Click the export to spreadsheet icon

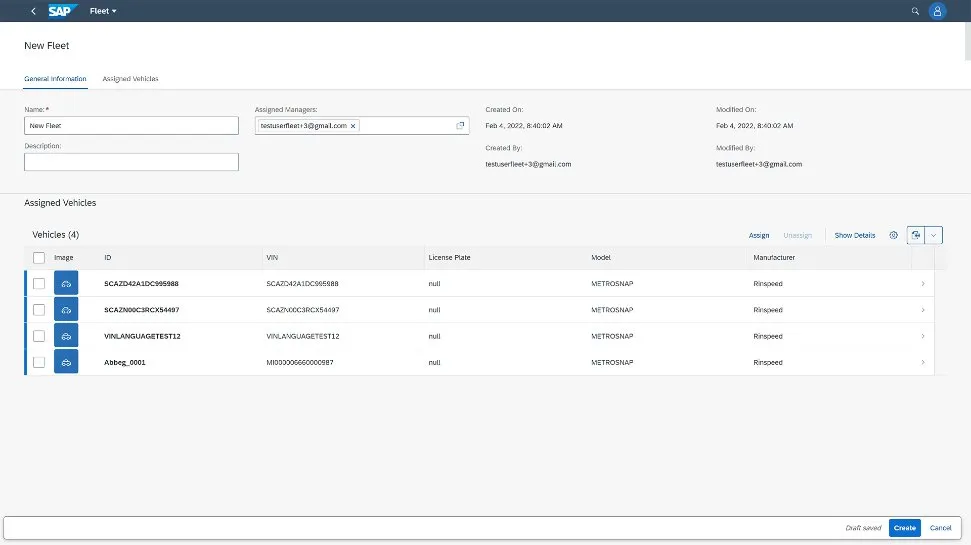click(915, 235)
